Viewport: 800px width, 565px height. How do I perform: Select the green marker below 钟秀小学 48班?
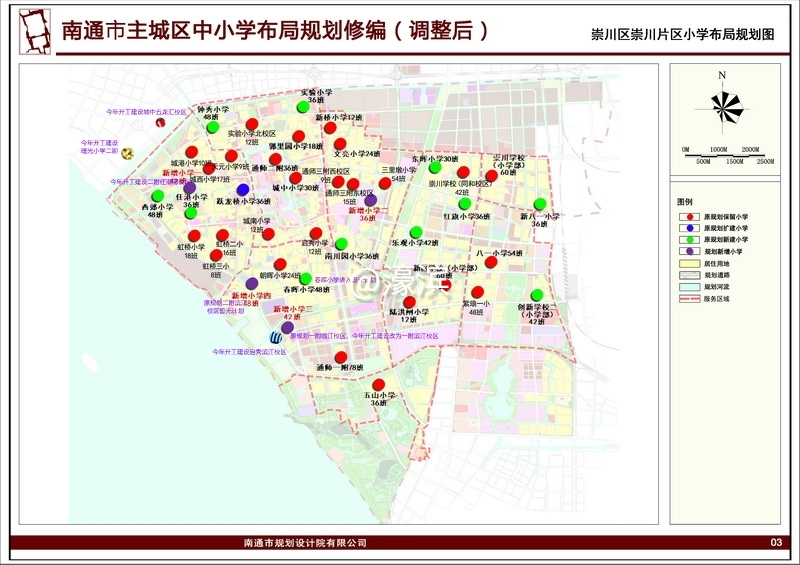coord(213,127)
